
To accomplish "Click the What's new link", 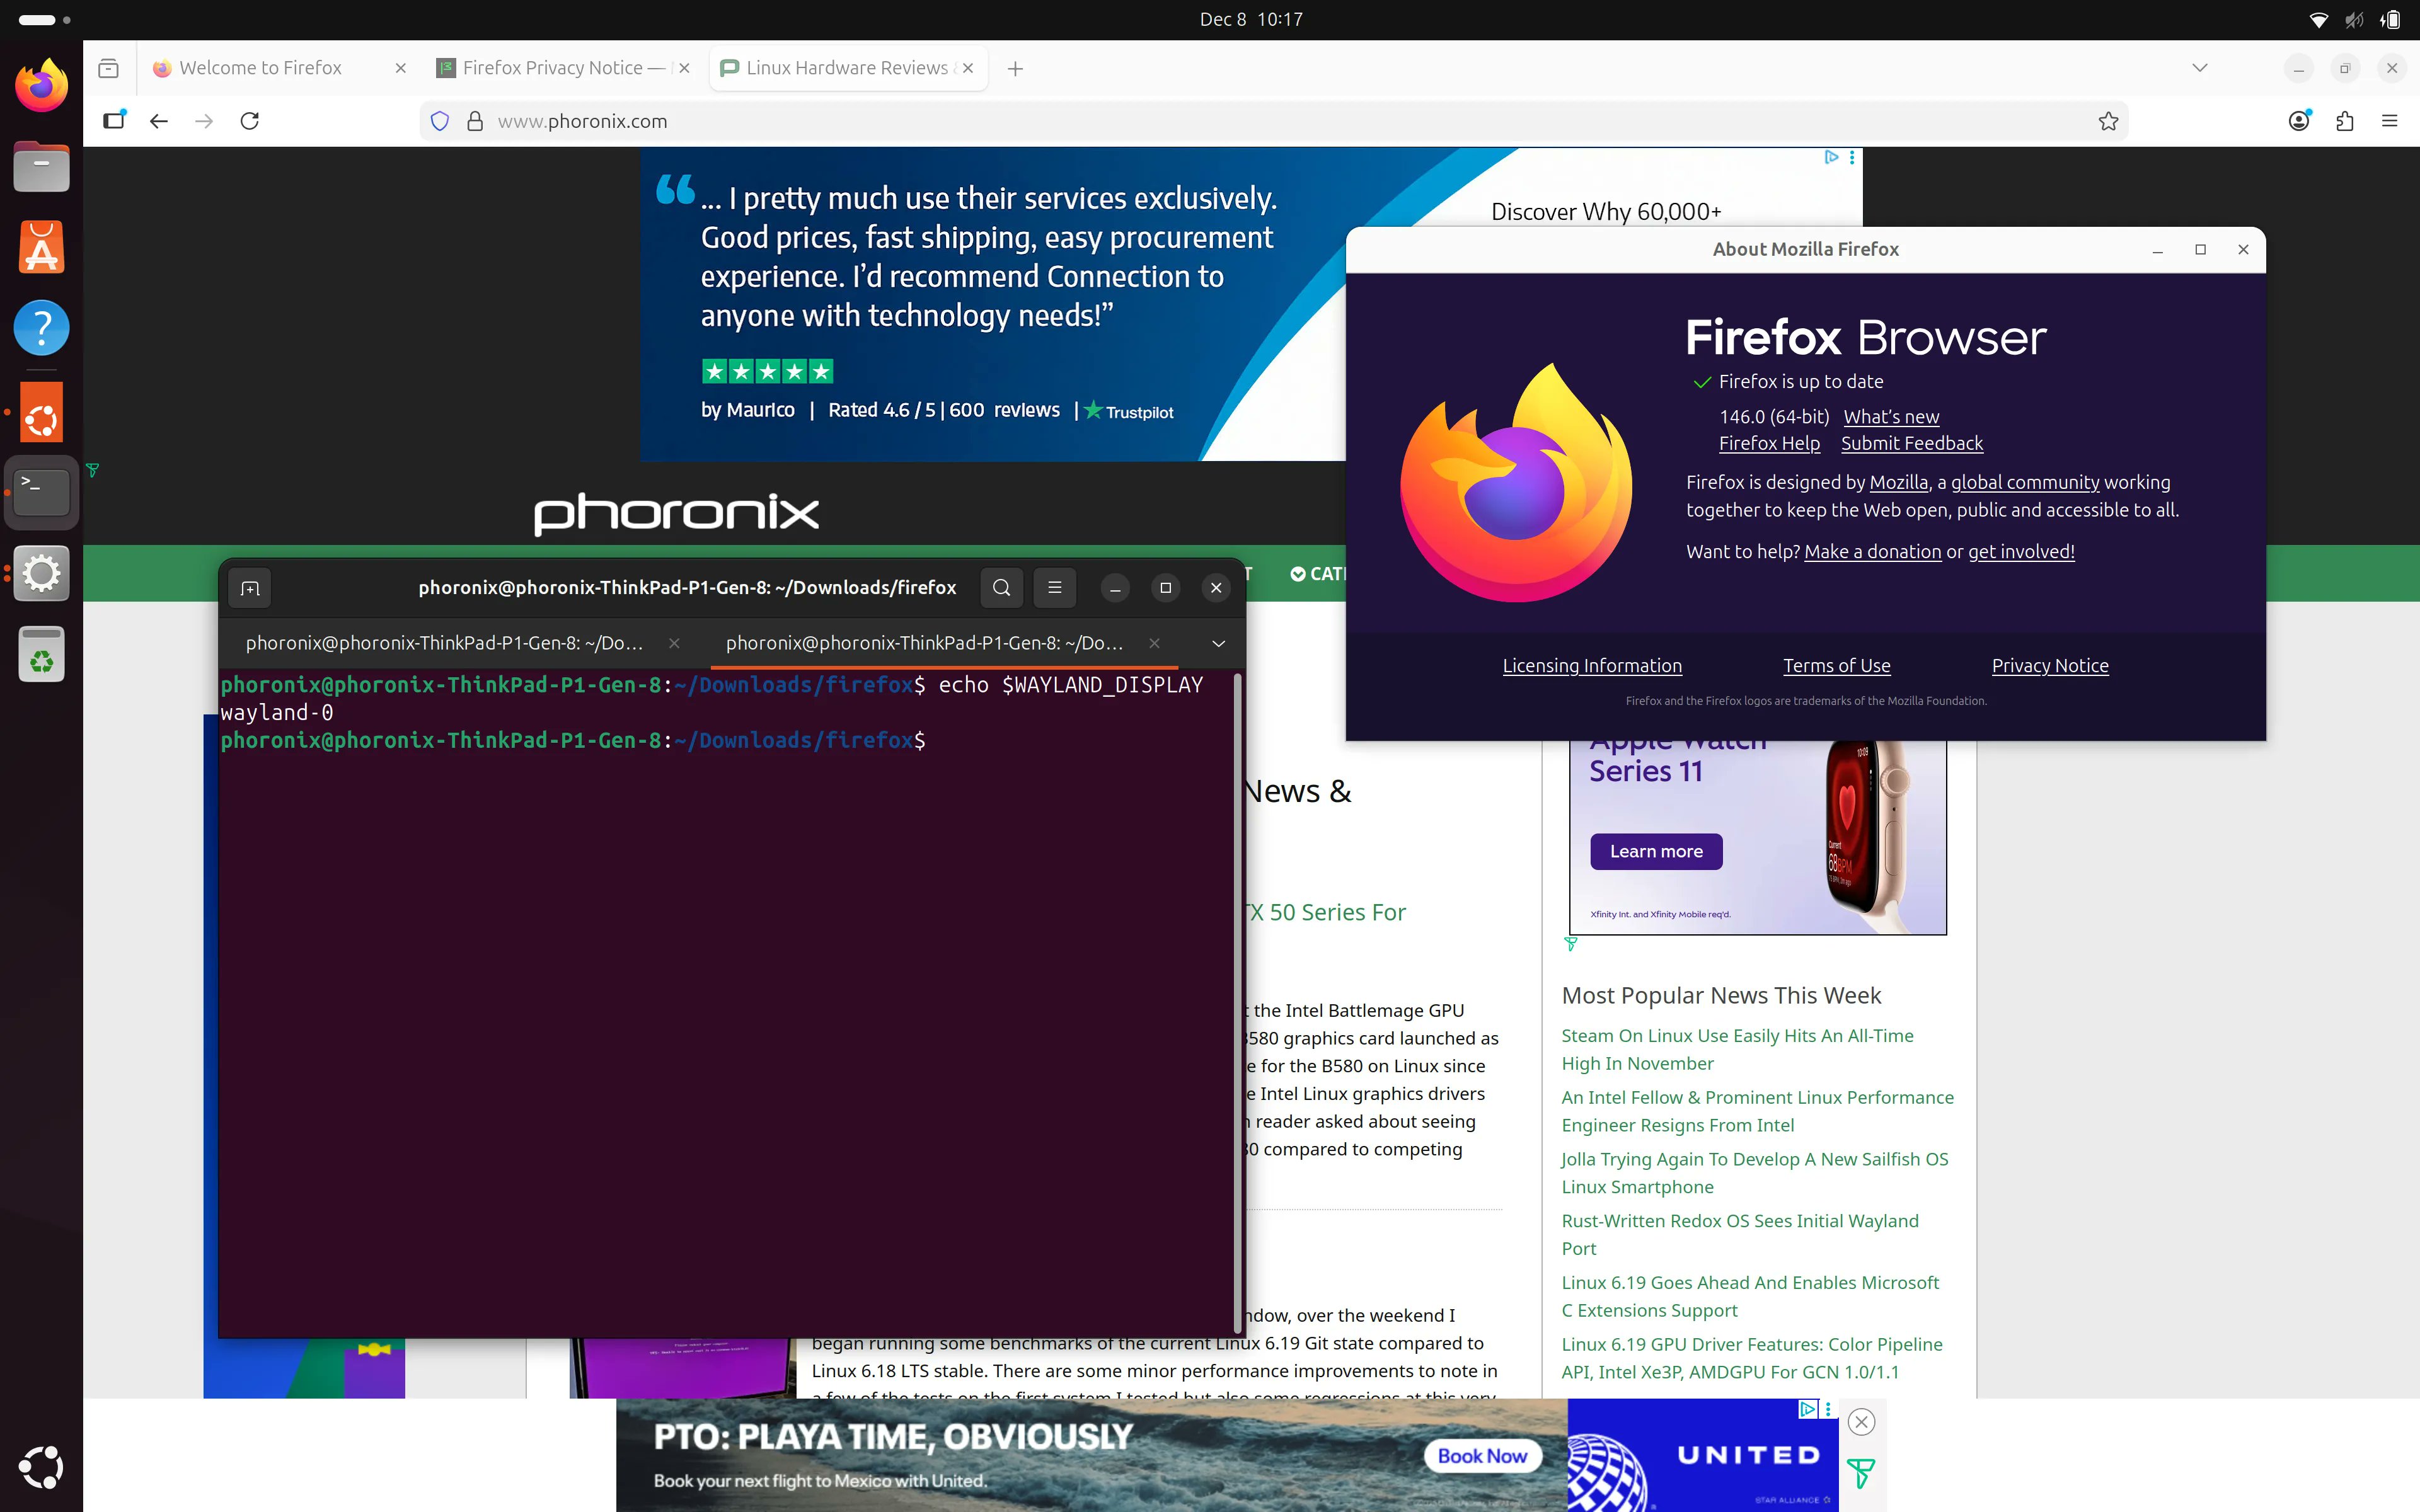I will point(1889,416).
